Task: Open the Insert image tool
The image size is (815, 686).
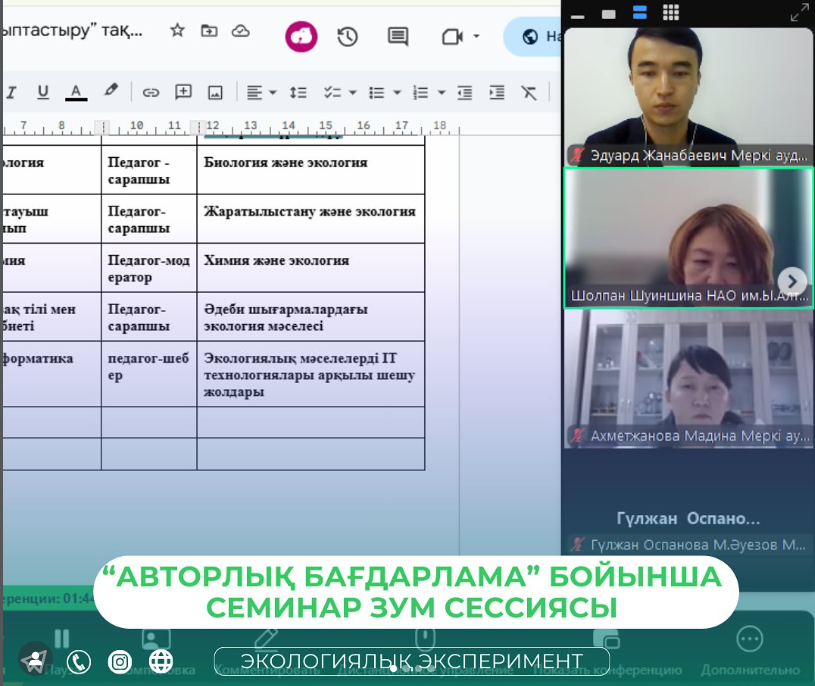Action: click(213, 91)
